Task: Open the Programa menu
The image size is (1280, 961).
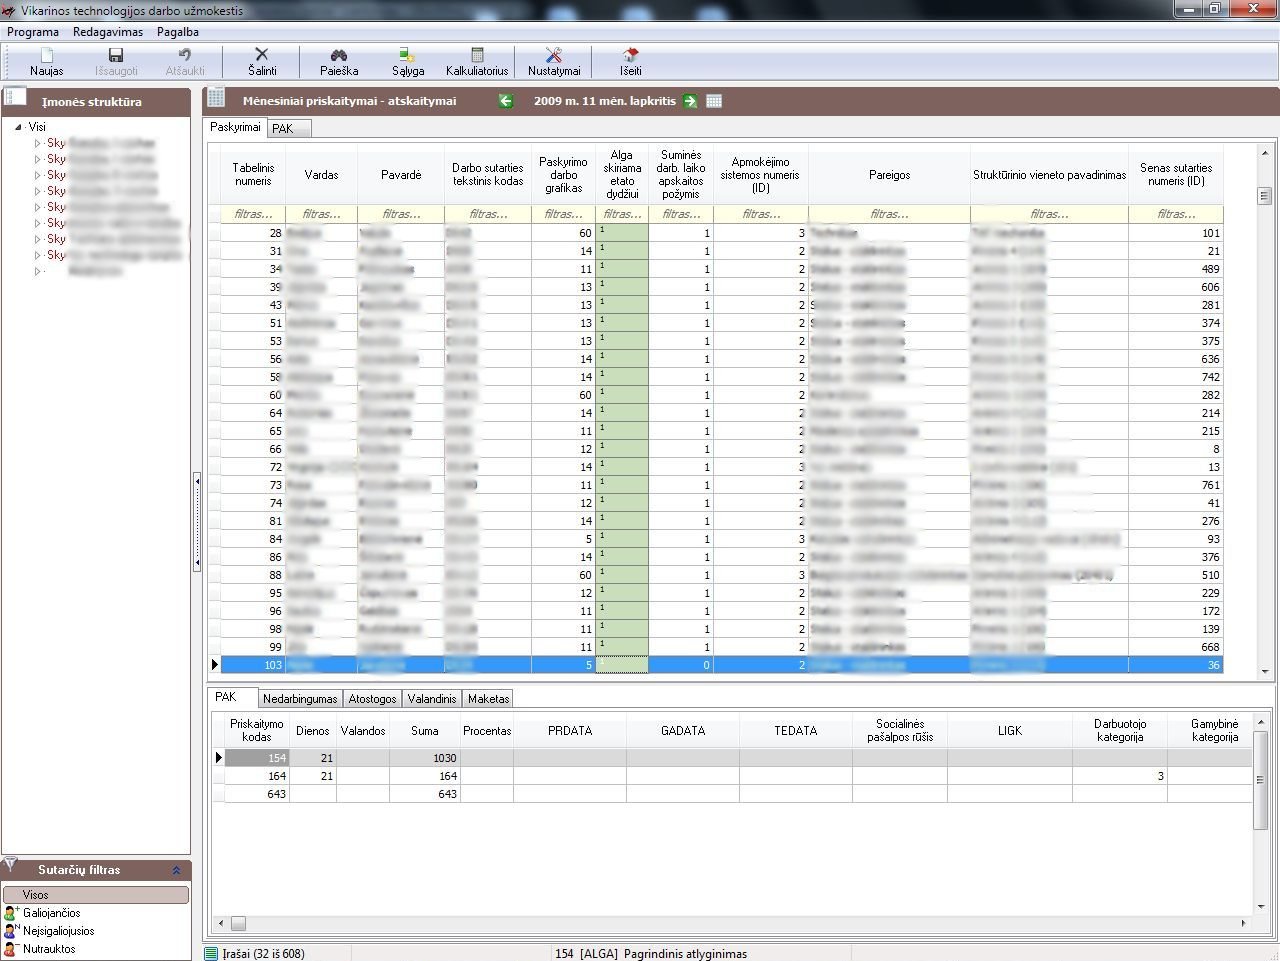Action: pyautogui.click(x=33, y=32)
